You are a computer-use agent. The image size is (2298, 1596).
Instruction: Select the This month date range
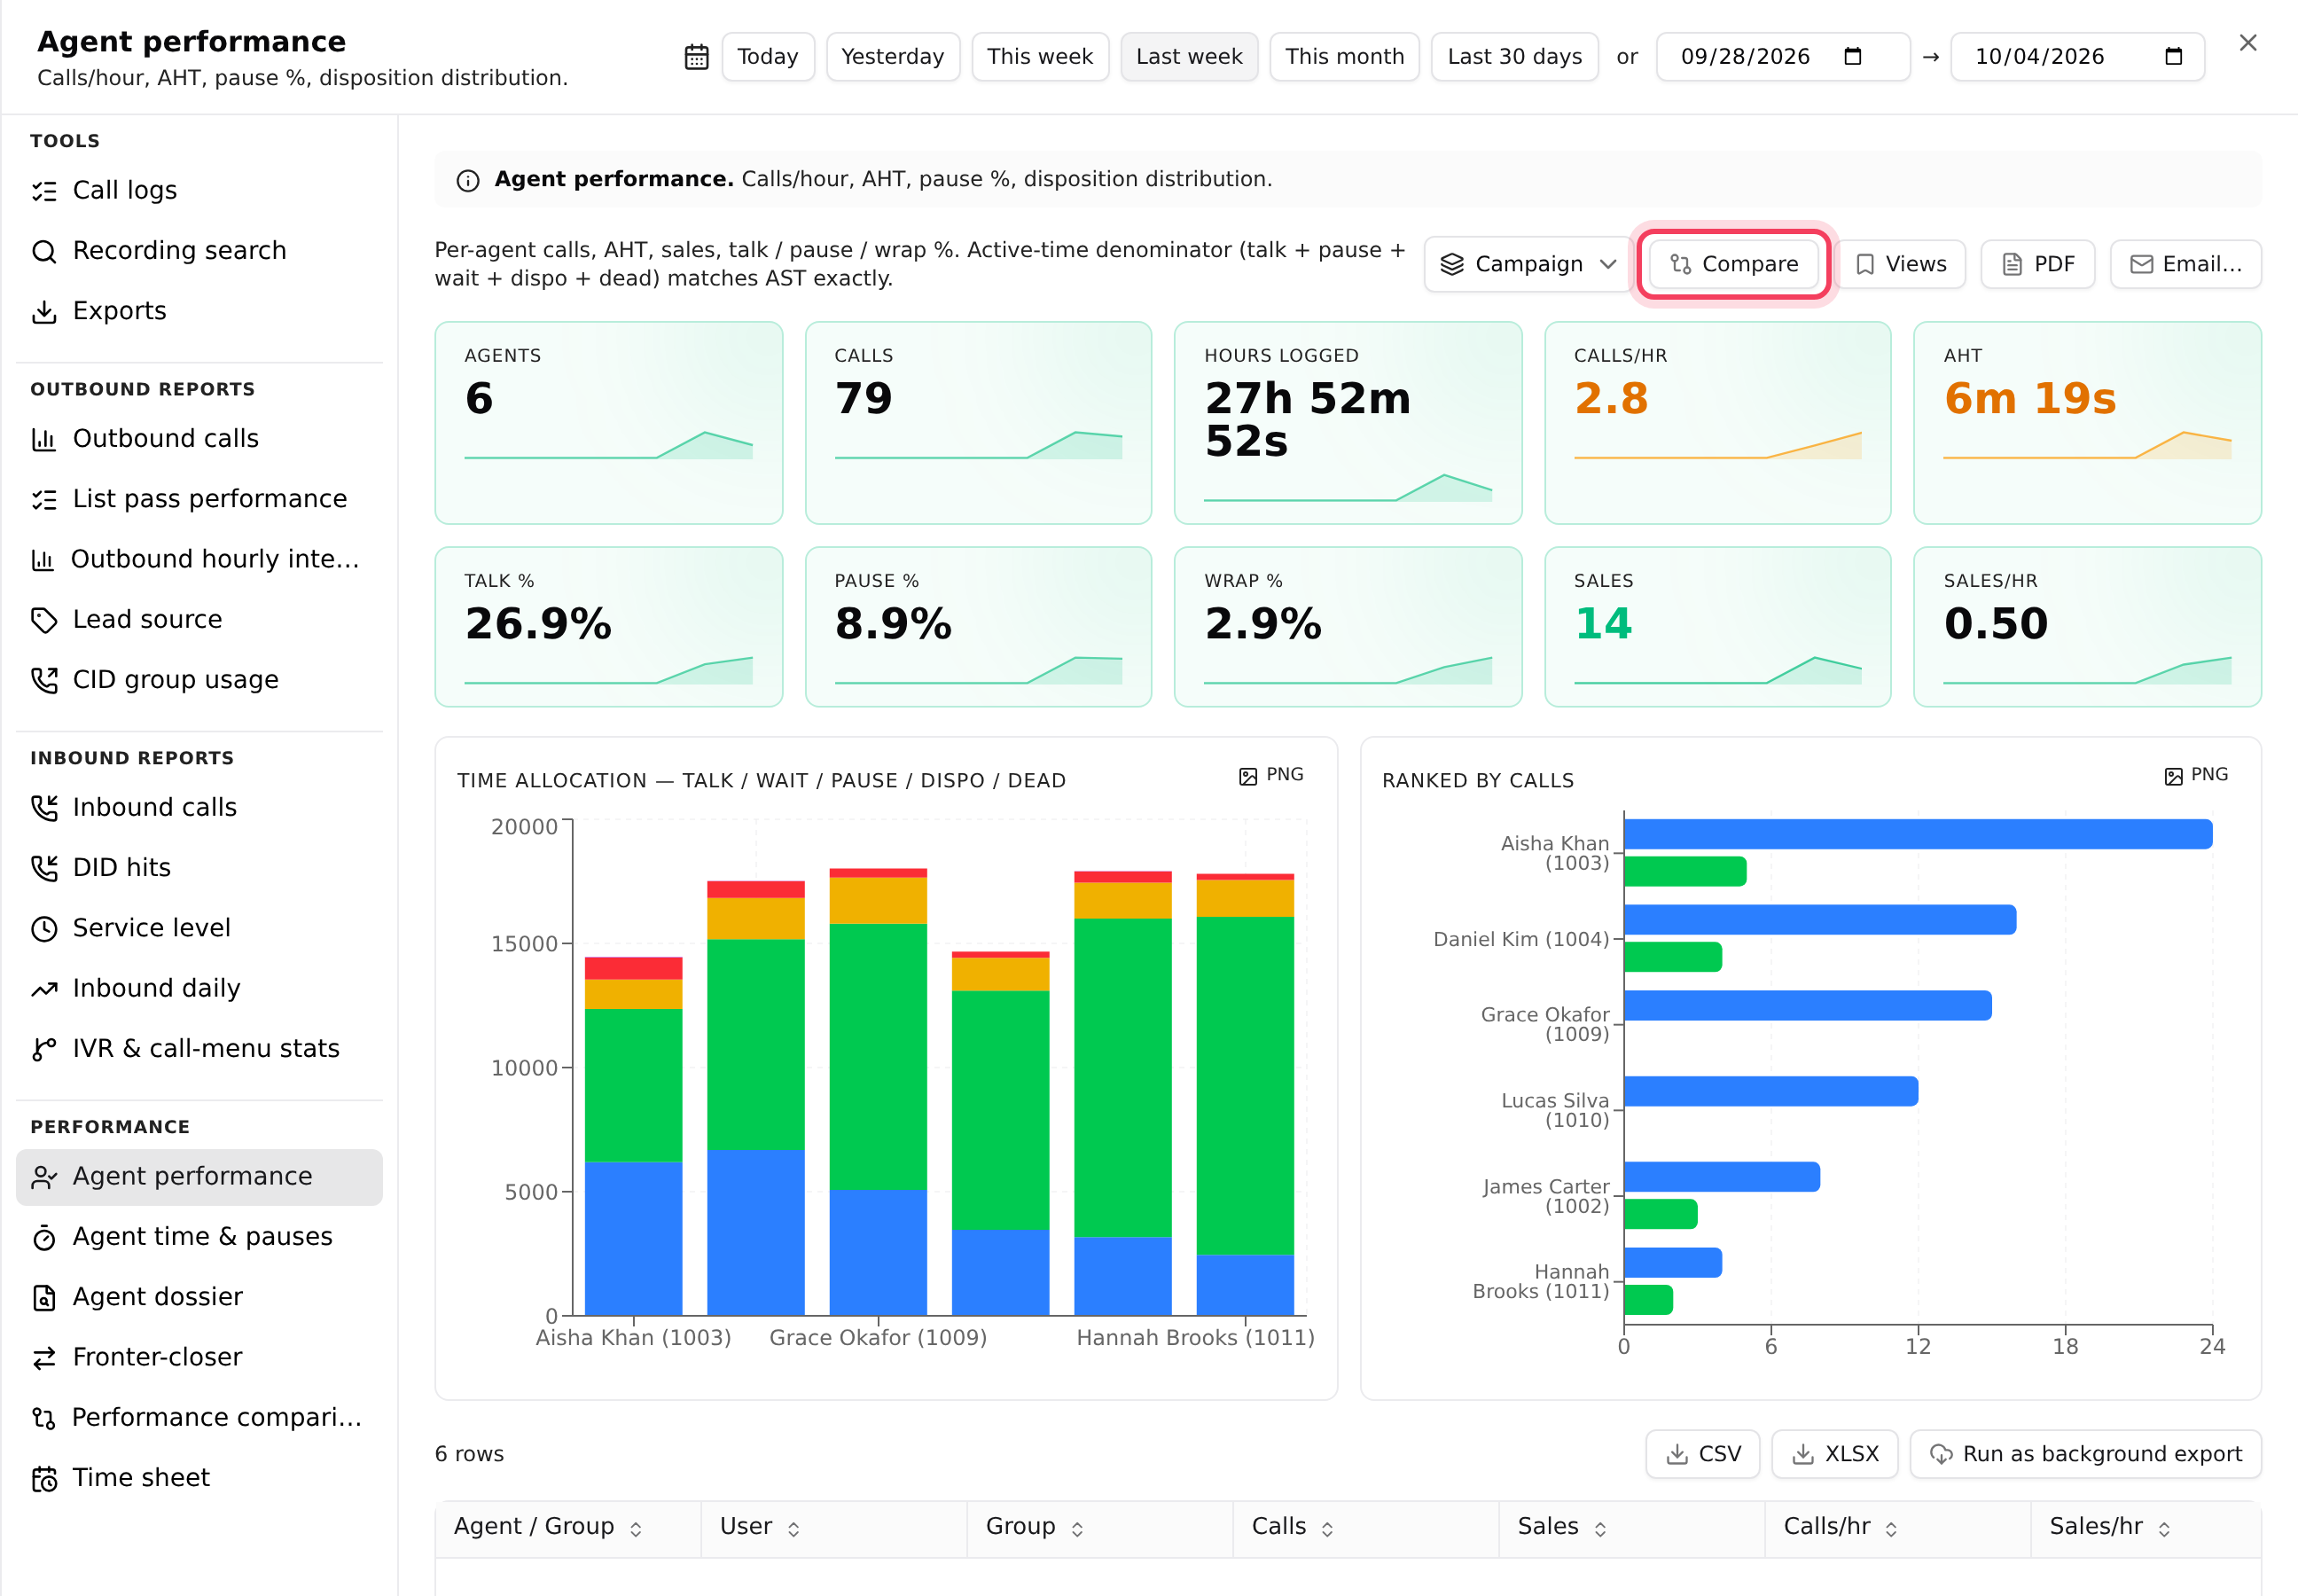pos(1344,56)
